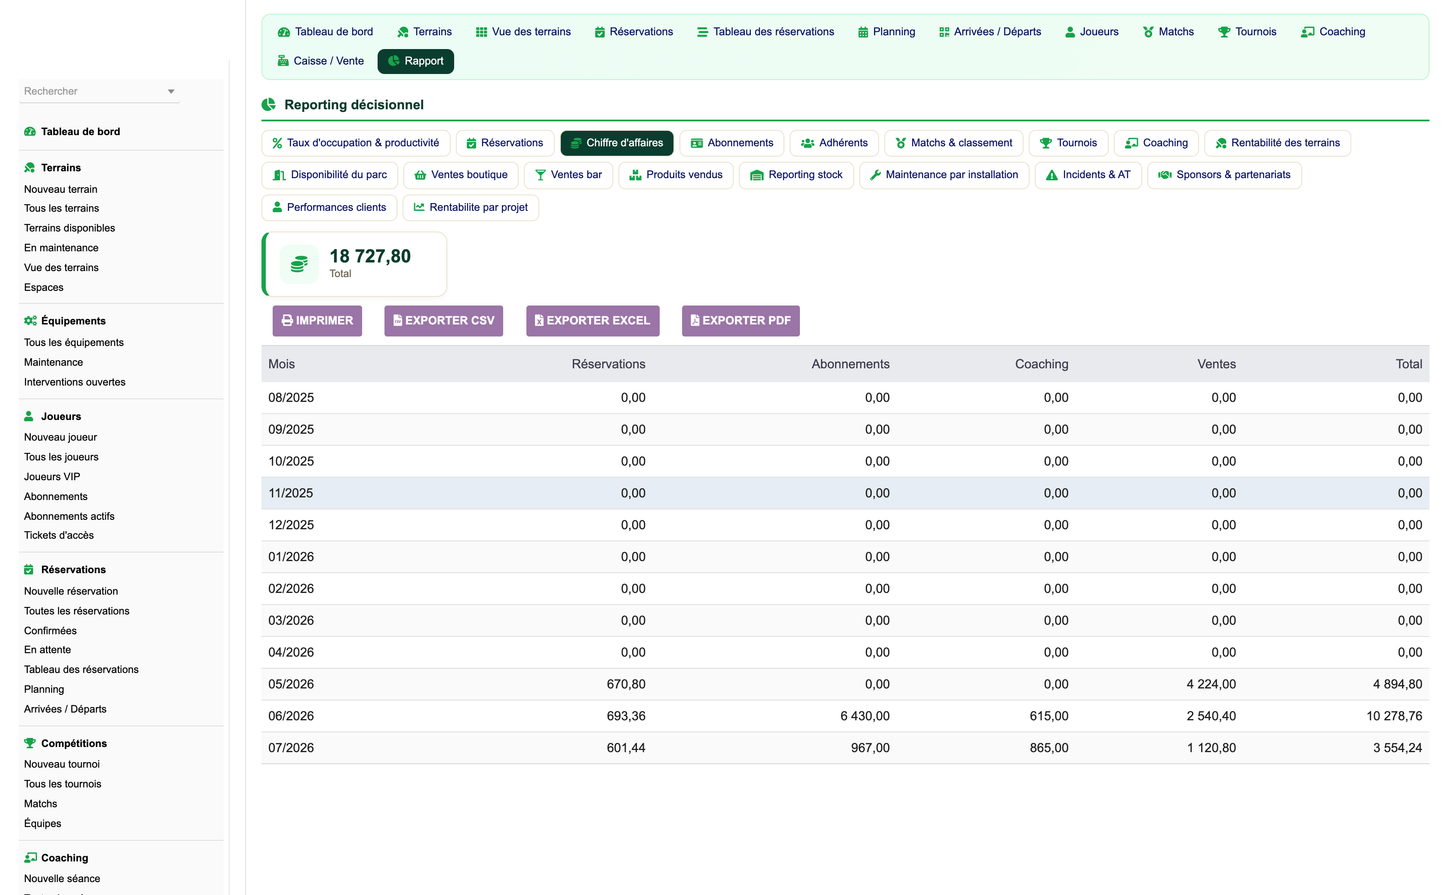1445x895 pixels.
Task: Select Maintenance par installation report tab
Action: click(x=944, y=175)
